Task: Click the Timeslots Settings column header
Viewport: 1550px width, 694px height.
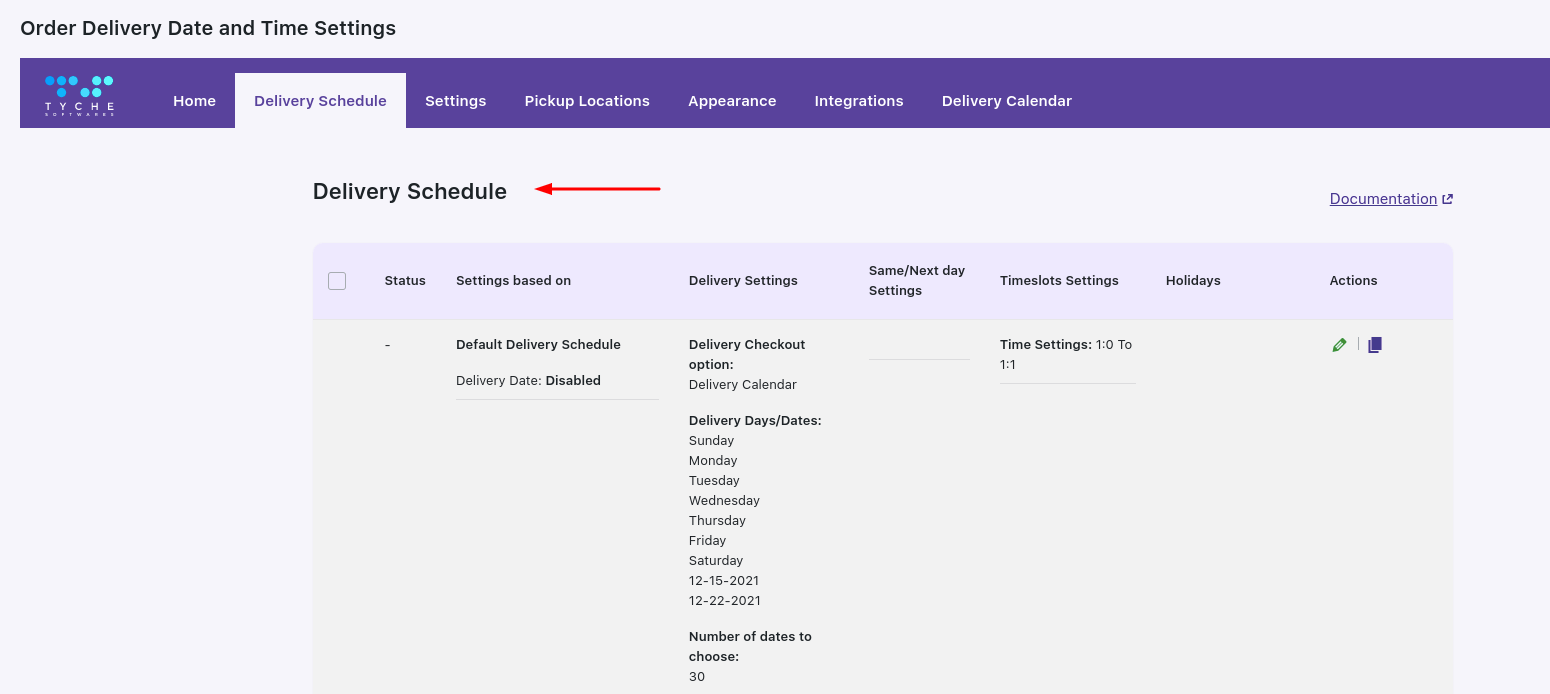Action: 1059,281
